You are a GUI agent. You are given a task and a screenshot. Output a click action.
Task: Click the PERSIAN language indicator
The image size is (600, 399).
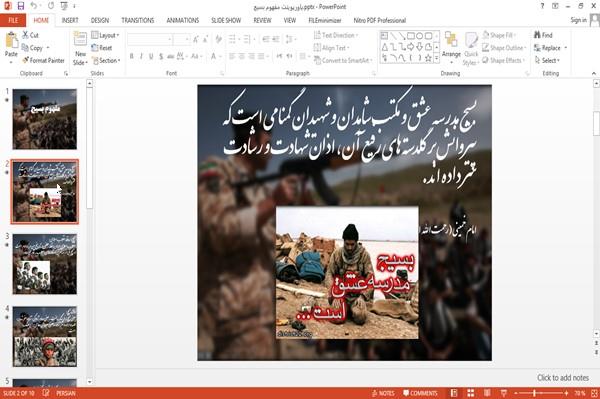pyautogui.click(x=66, y=393)
